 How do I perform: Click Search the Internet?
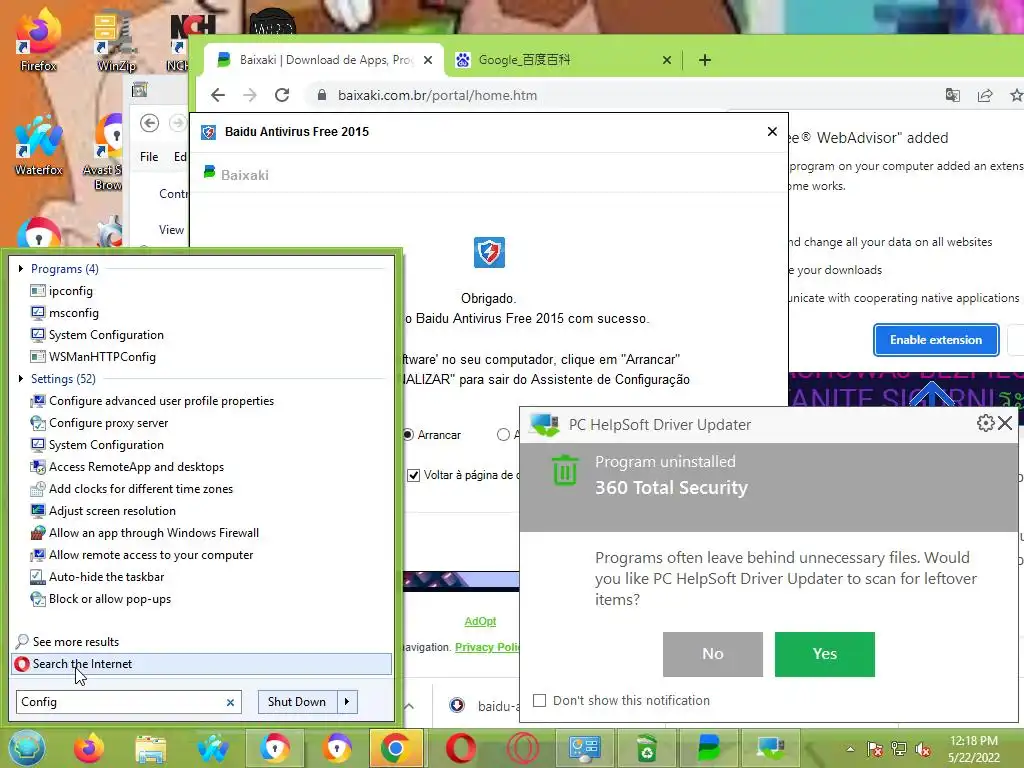(x=202, y=664)
